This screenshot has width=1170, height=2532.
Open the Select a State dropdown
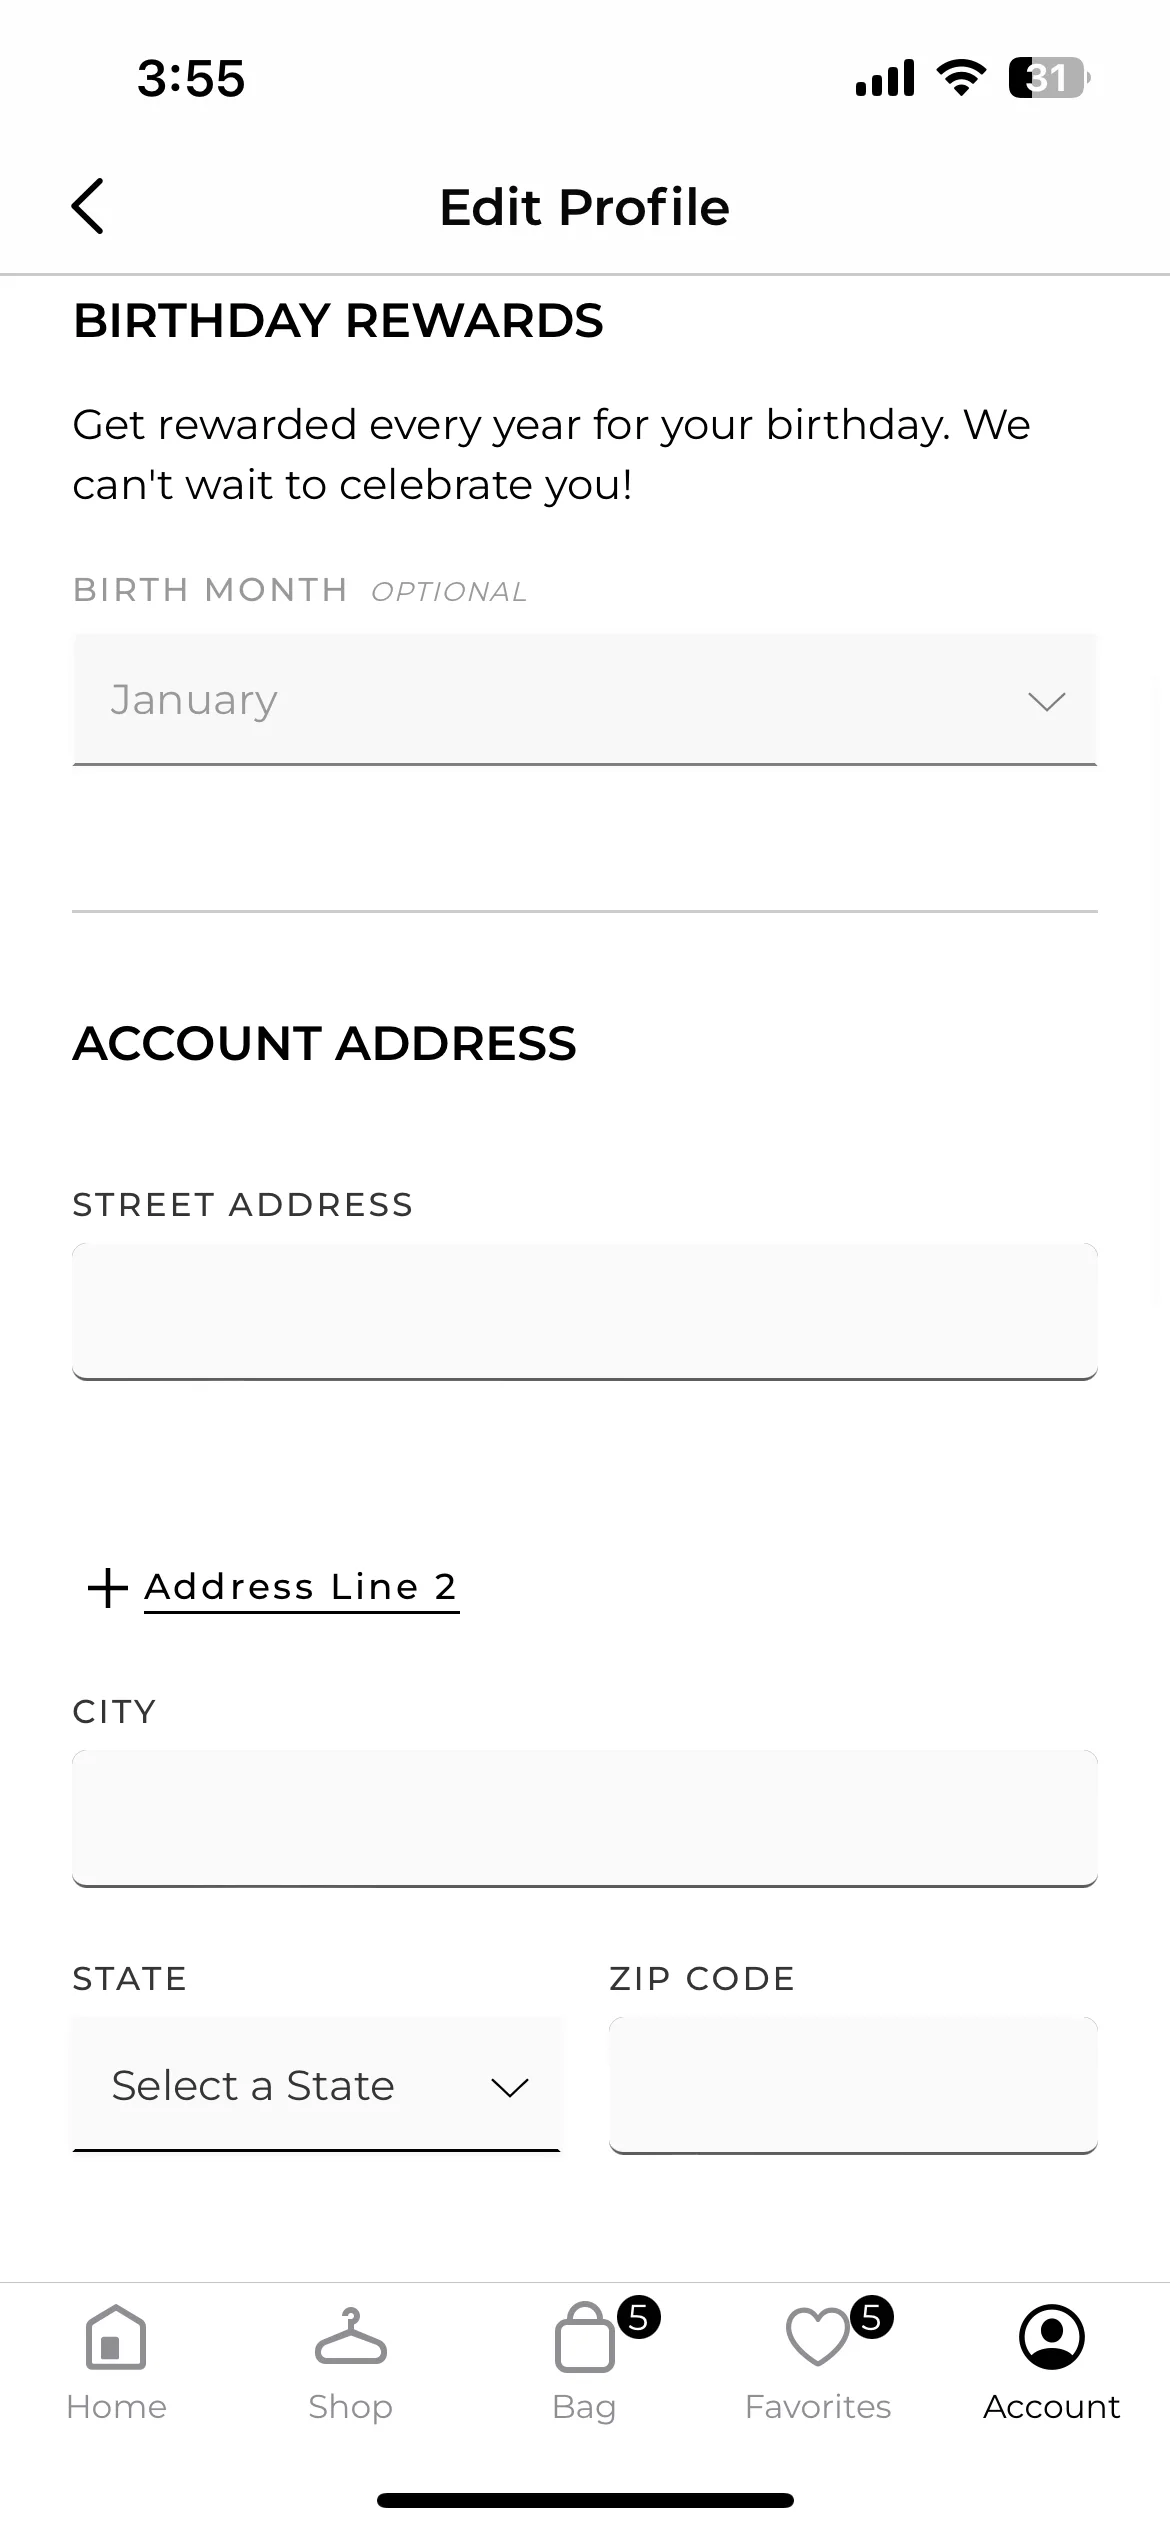[316, 2085]
